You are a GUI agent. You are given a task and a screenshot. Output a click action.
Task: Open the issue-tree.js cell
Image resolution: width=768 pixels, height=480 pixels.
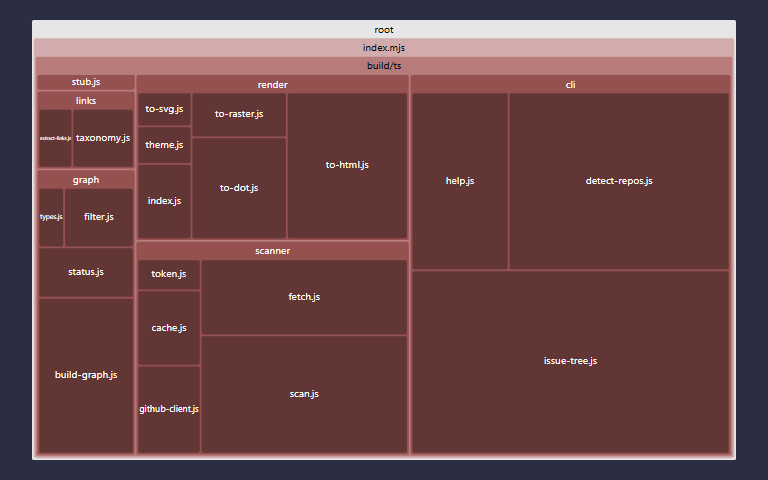tap(570, 361)
